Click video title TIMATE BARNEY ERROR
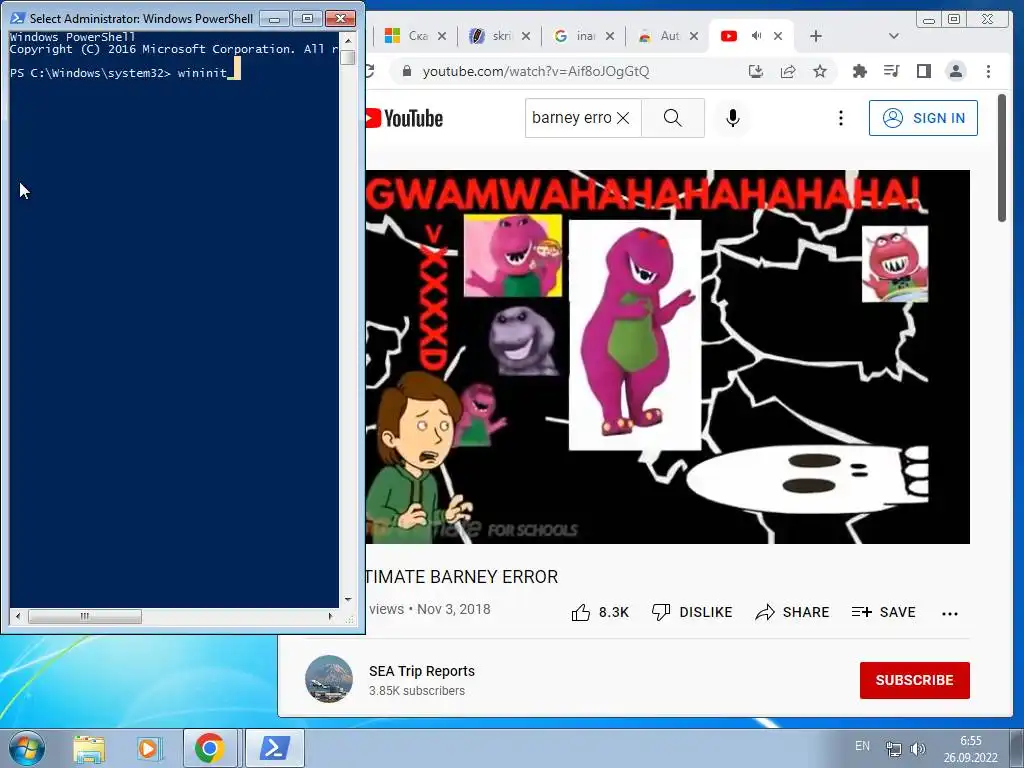The image size is (1024, 768). [462, 577]
